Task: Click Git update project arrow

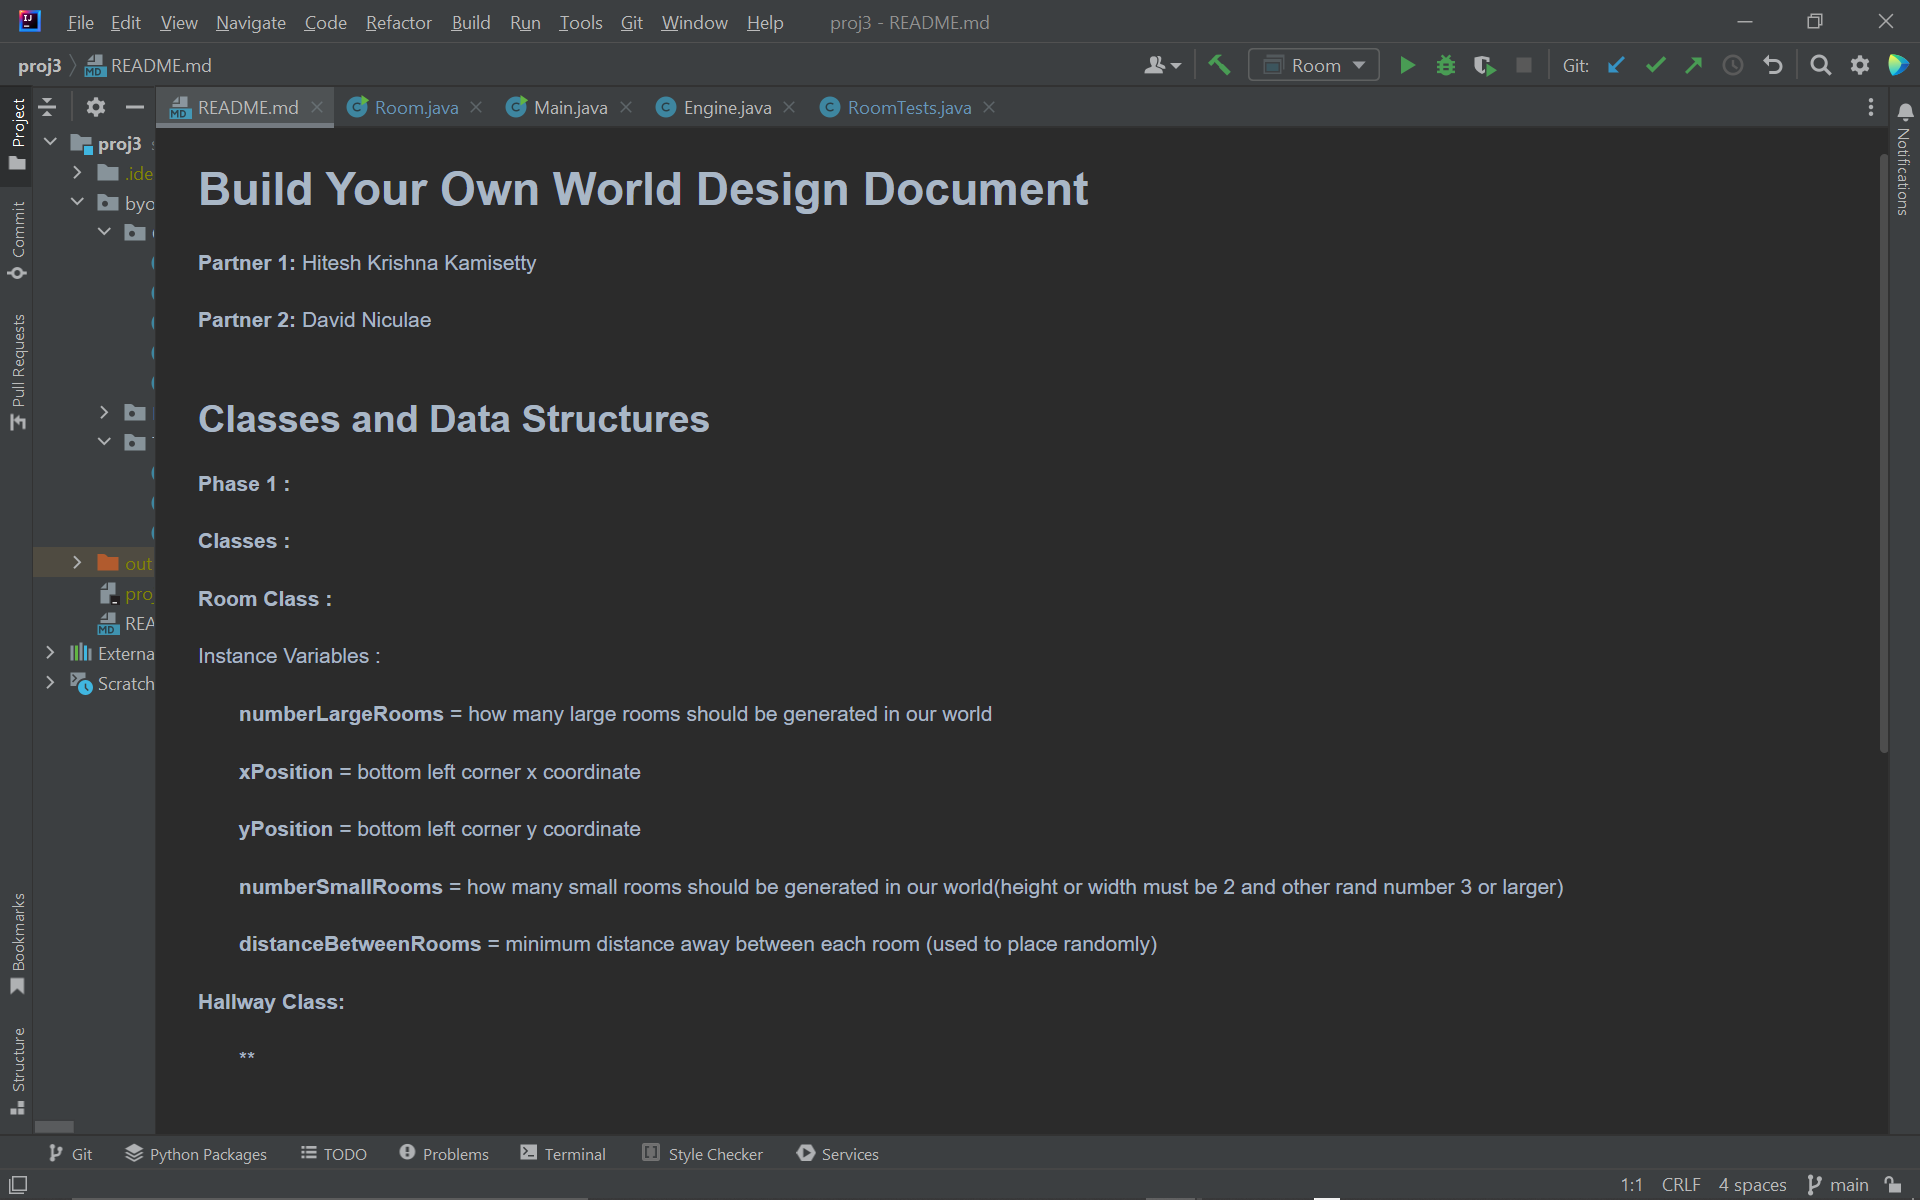Action: pyautogui.click(x=1616, y=66)
